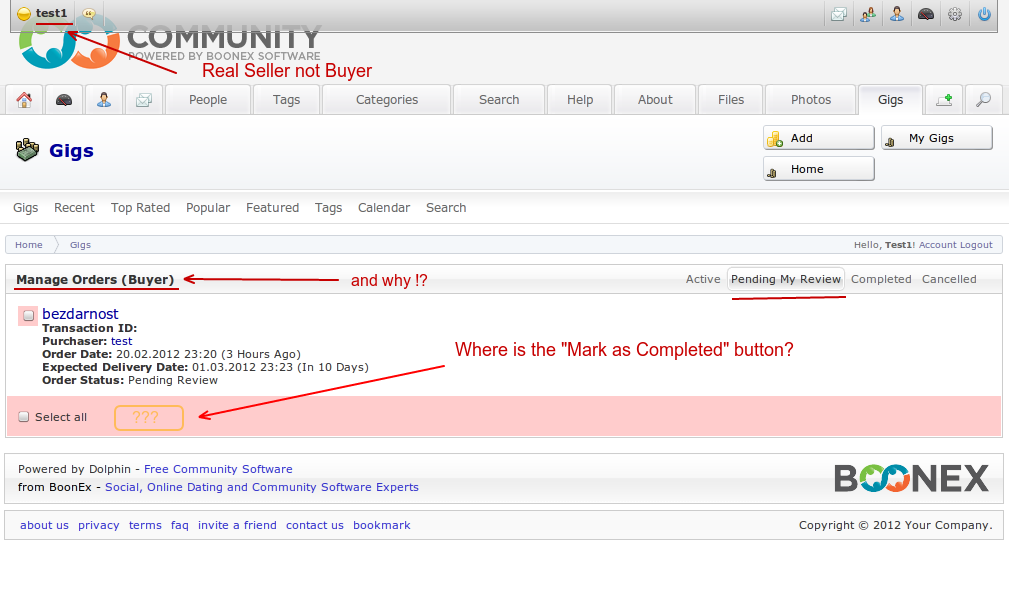Click the Home breadcrumb link
This screenshot has height=590, width=1009.
coord(29,245)
